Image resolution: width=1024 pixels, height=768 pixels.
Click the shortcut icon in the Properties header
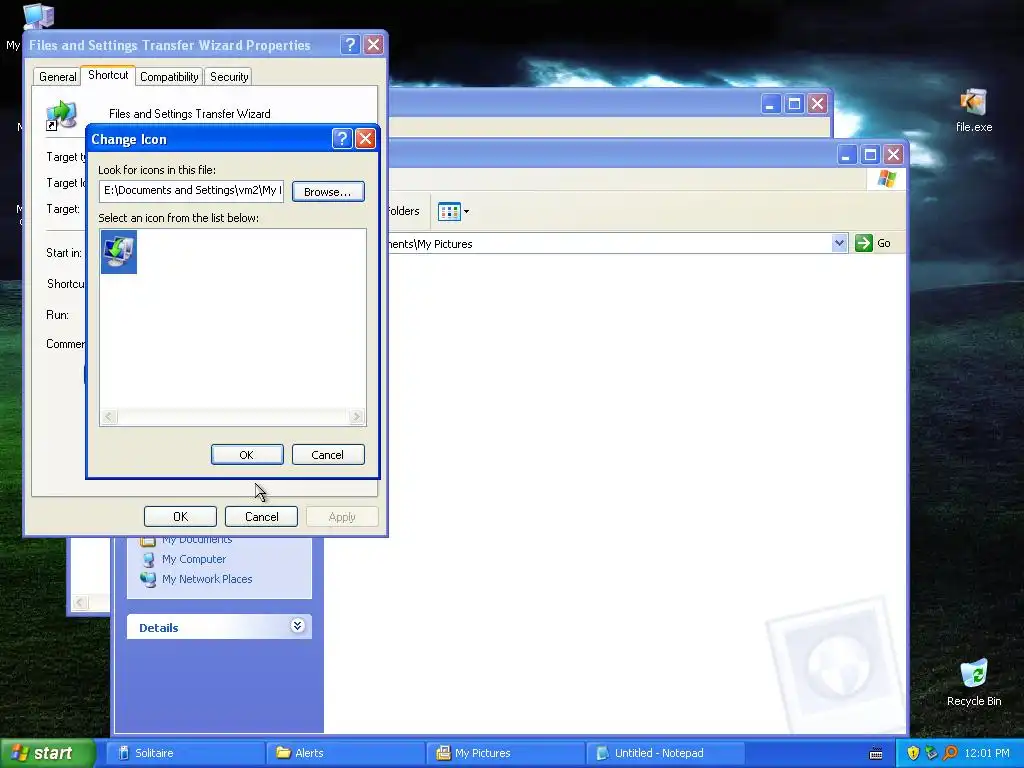pos(61,115)
